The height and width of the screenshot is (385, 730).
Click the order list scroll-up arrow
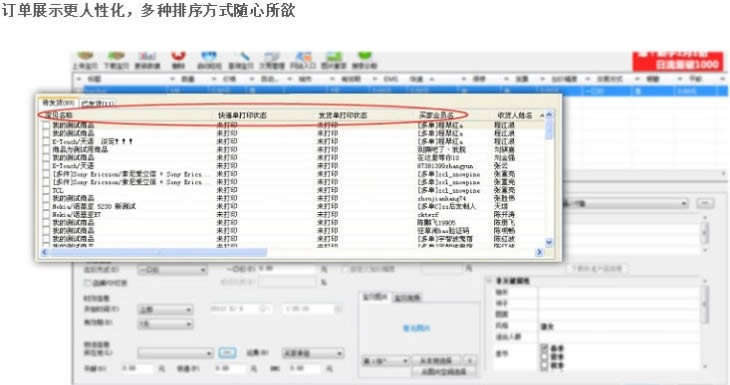[549, 115]
